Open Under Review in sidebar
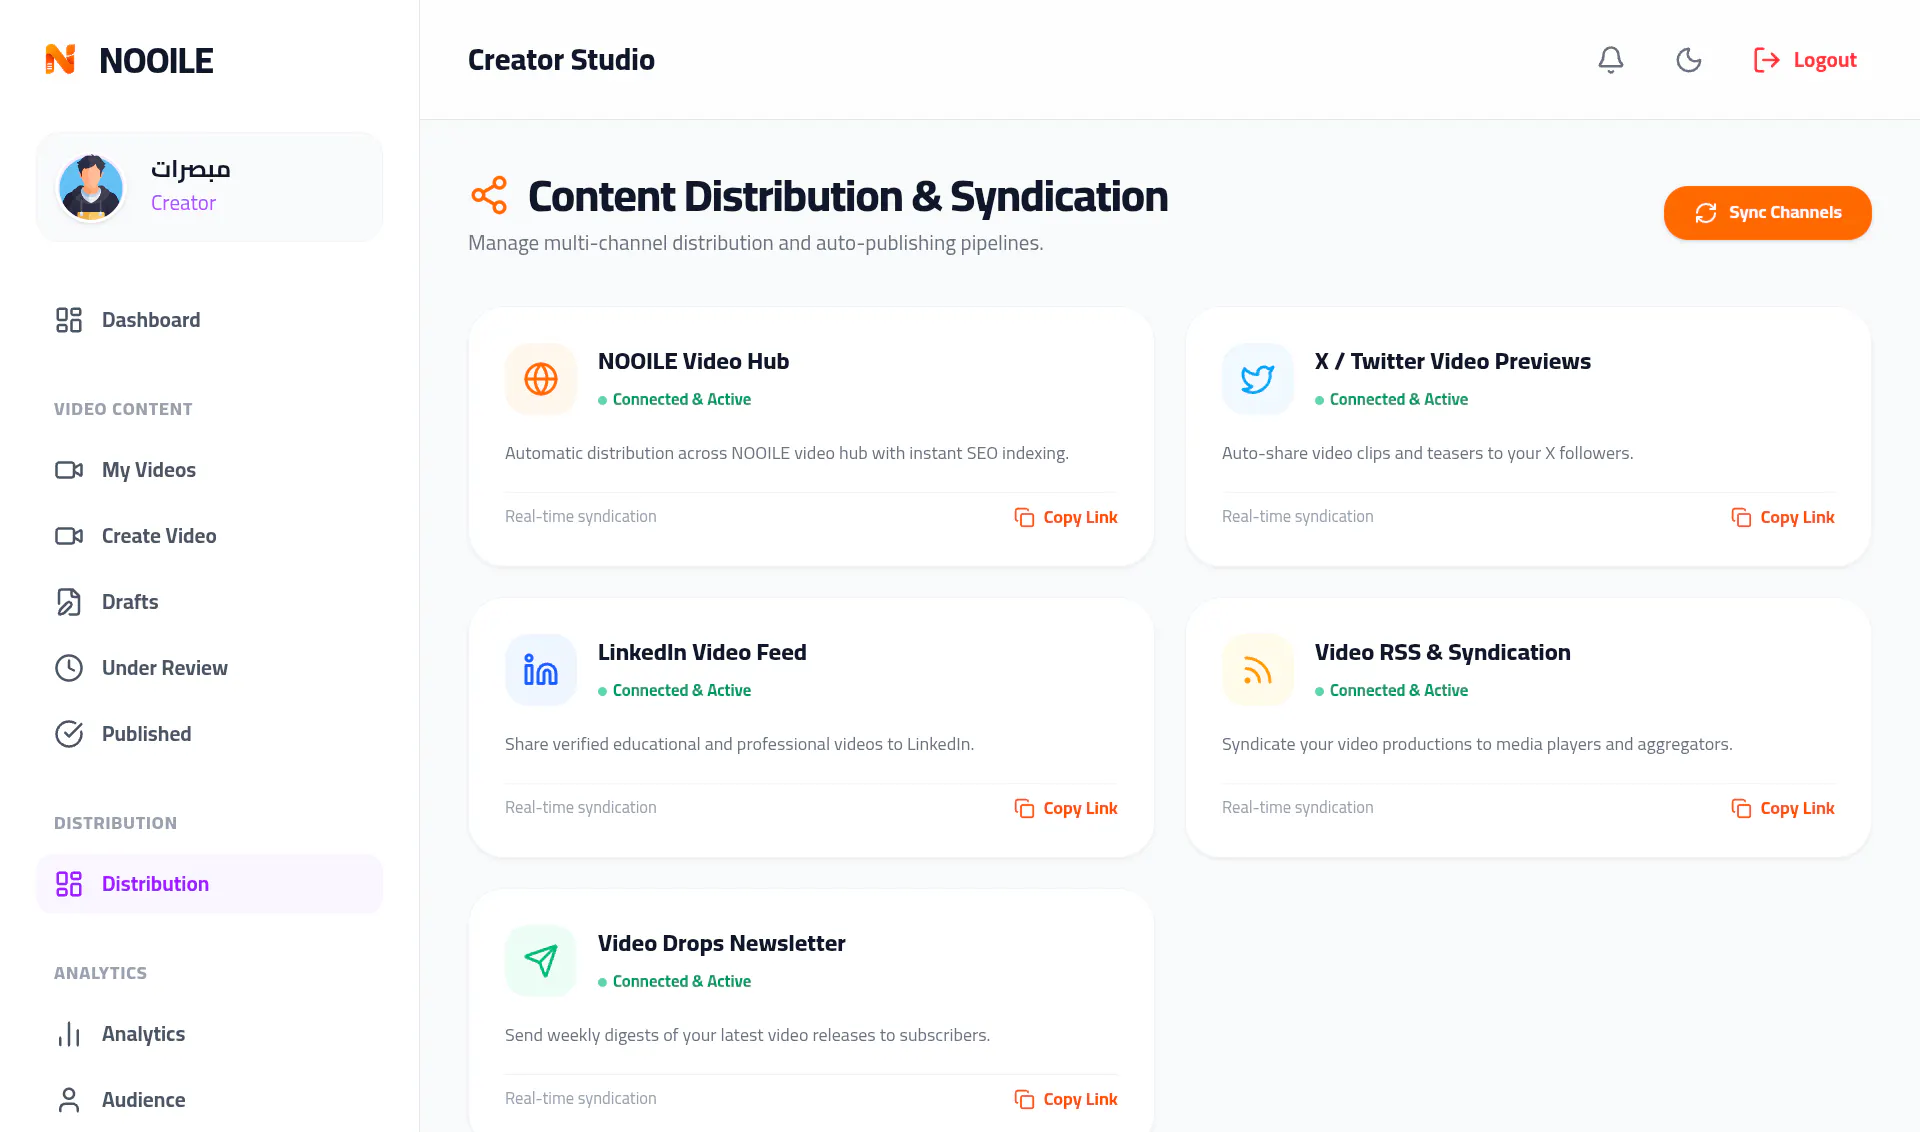Screen dimensions: 1920x1132 210,668
